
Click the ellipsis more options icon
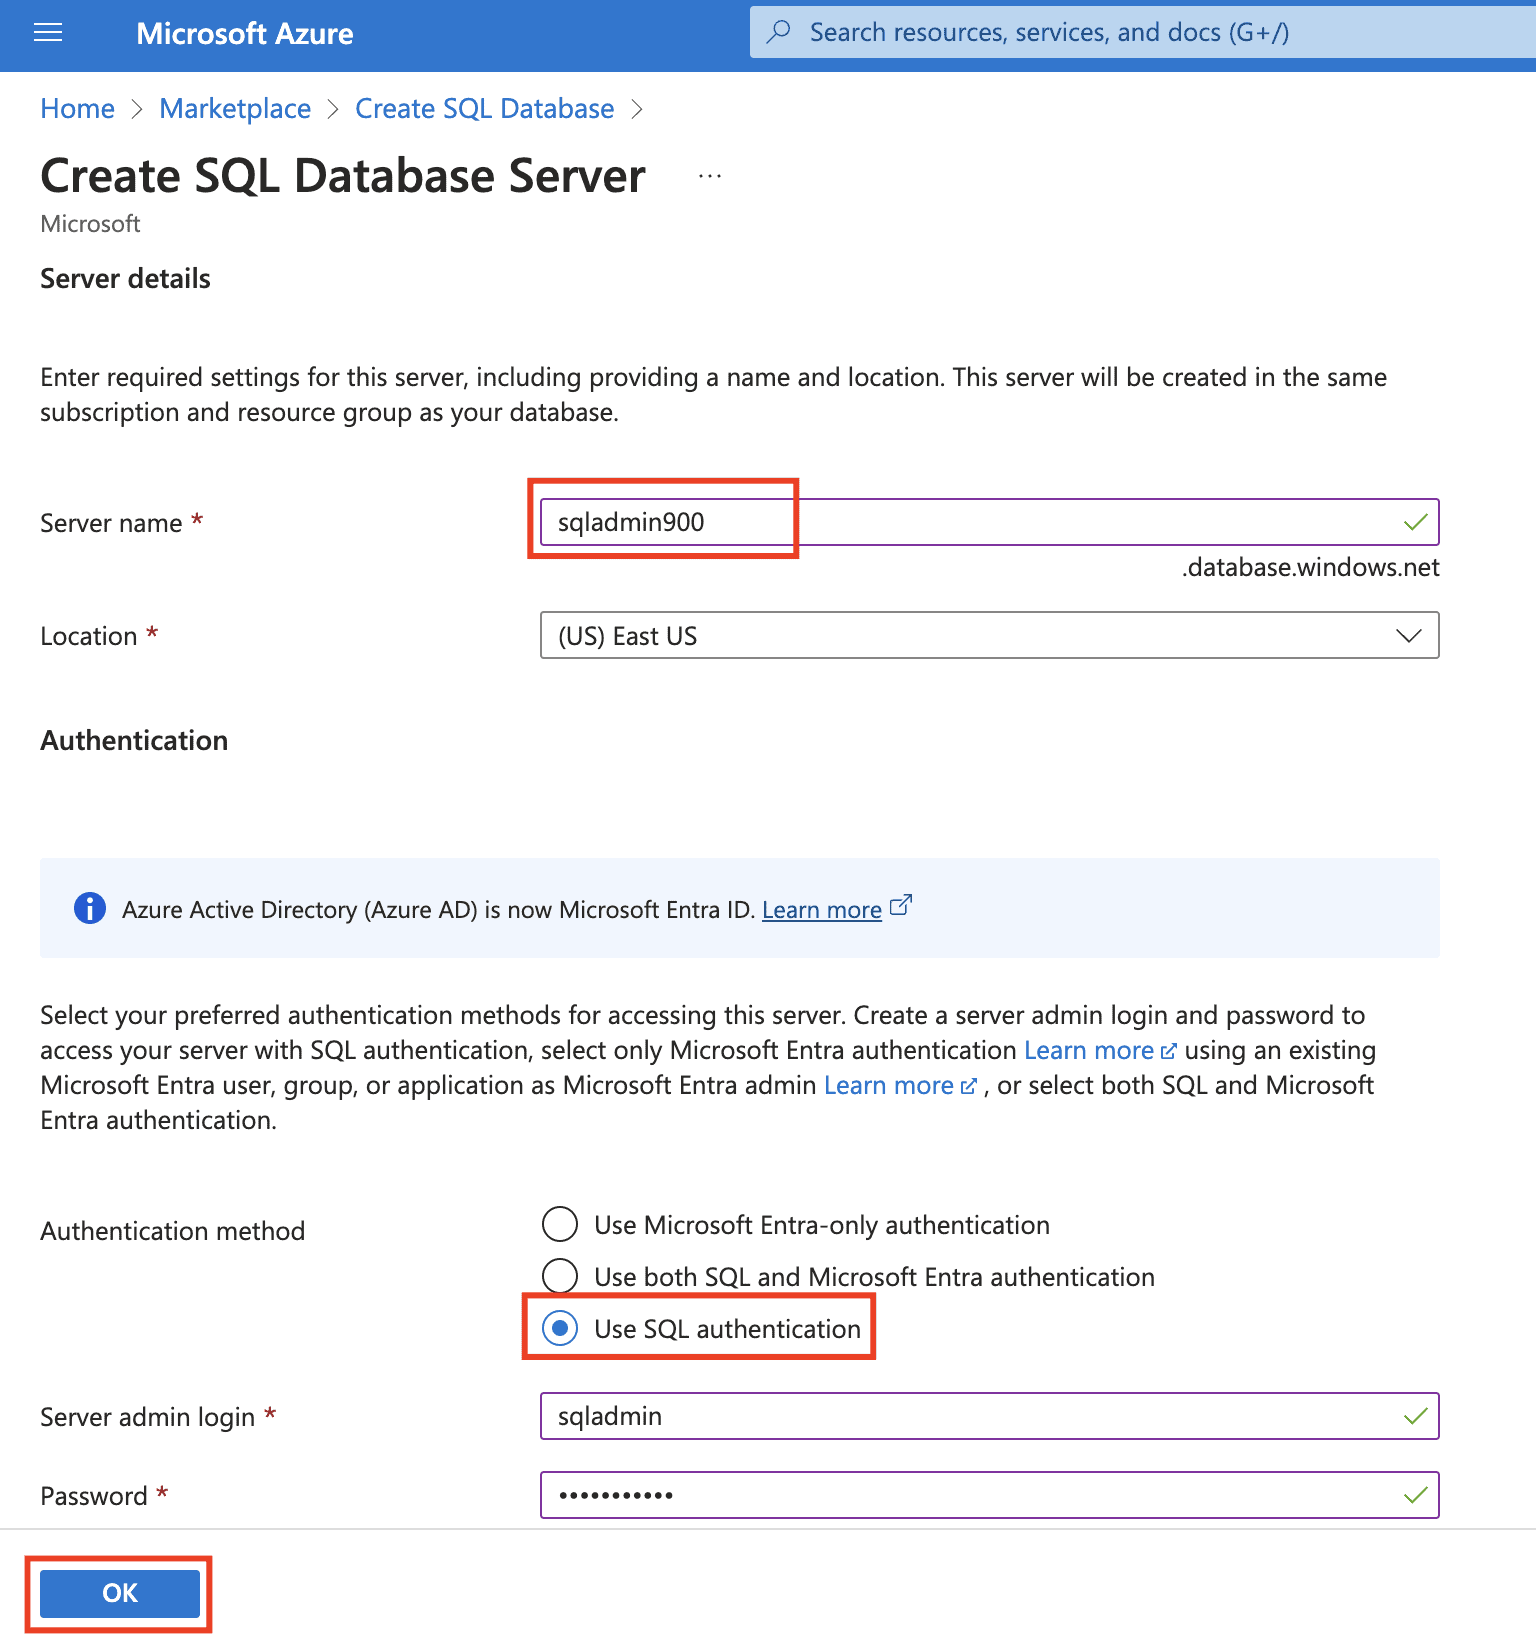[x=710, y=176]
